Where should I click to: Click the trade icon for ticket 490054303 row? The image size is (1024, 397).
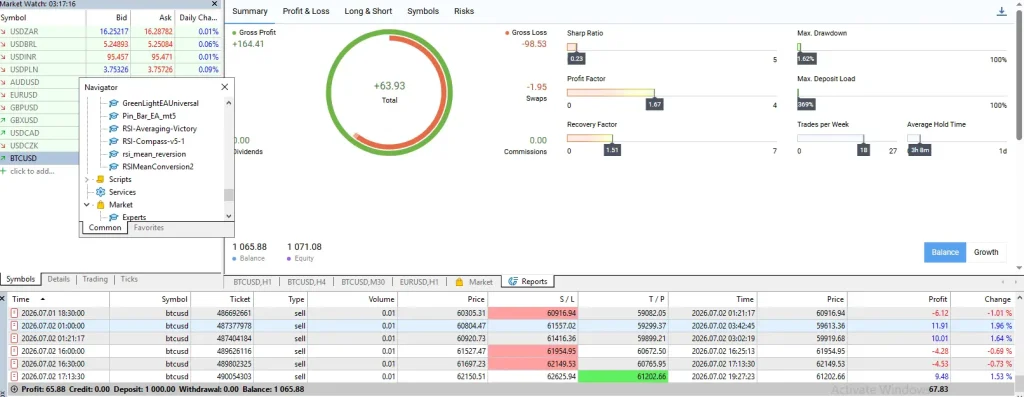tap(15, 376)
